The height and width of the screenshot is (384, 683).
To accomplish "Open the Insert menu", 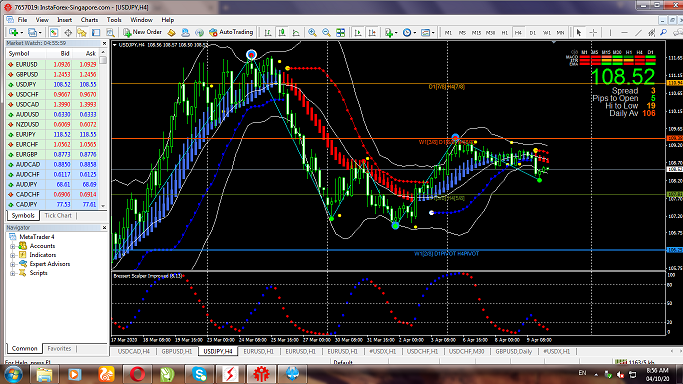I will point(64,20).
